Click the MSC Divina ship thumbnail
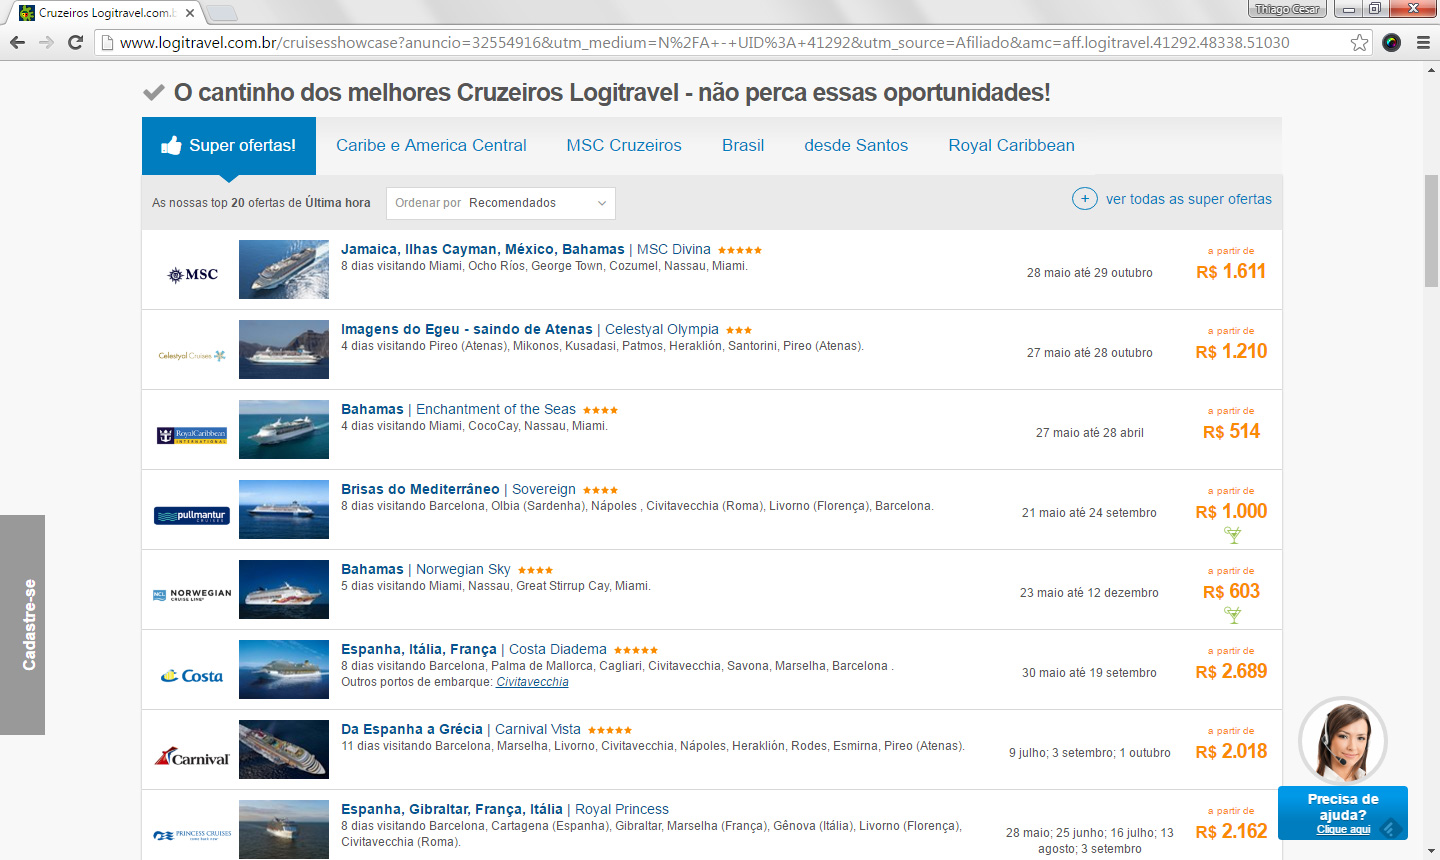Image resolution: width=1440 pixels, height=860 pixels. click(284, 269)
